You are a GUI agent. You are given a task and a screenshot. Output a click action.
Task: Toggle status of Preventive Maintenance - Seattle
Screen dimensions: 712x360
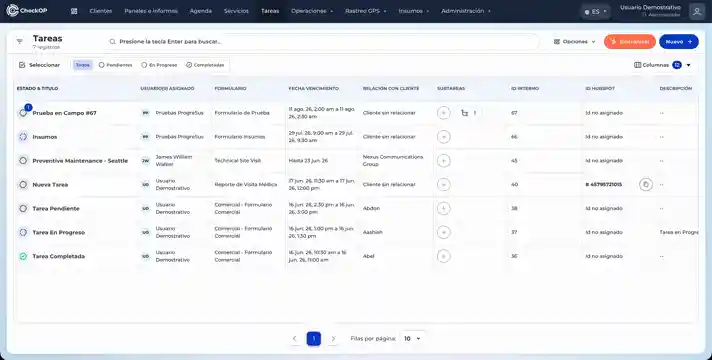coord(23,161)
